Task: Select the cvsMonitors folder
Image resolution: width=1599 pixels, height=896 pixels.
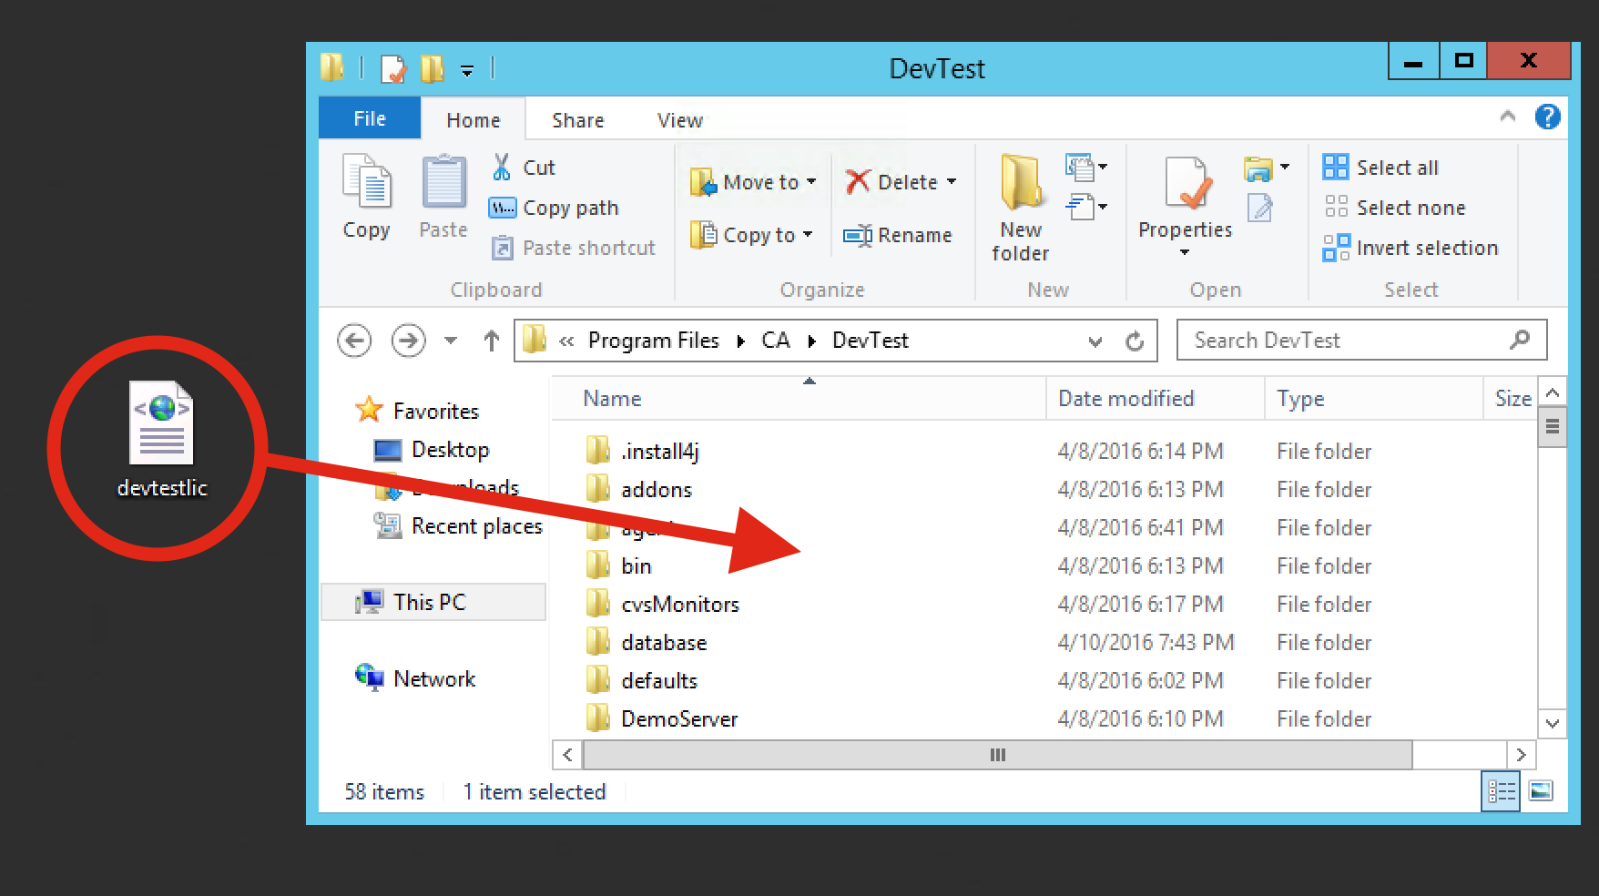Action: point(662,604)
